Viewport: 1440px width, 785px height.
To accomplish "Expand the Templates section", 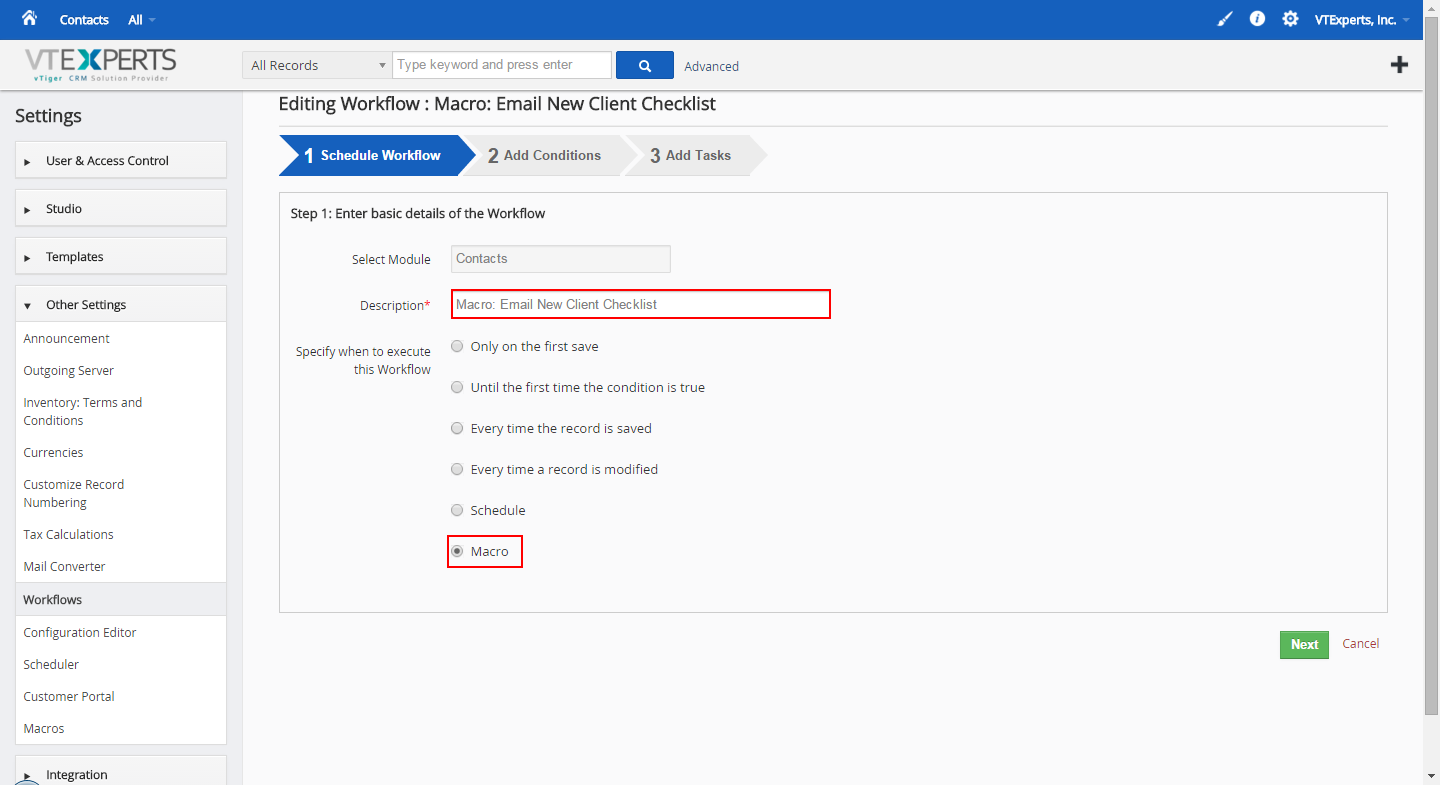I will coord(121,256).
